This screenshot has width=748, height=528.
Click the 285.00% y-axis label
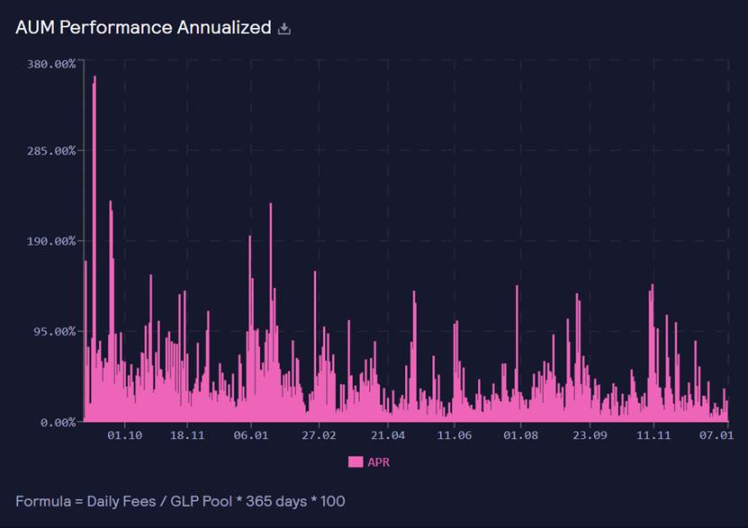(51, 151)
